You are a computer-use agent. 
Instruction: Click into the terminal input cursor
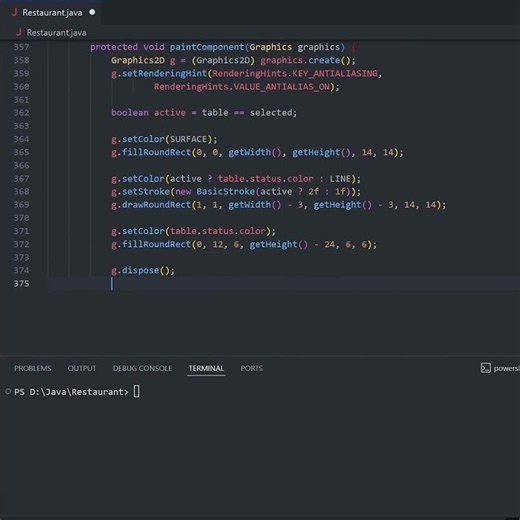click(x=137, y=392)
